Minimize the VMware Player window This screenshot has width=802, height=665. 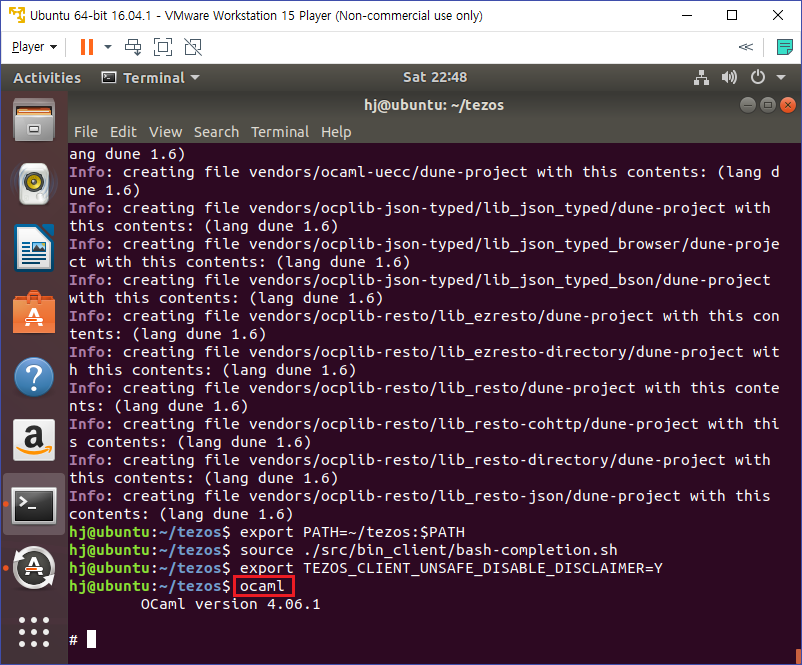click(x=687, y=15)
